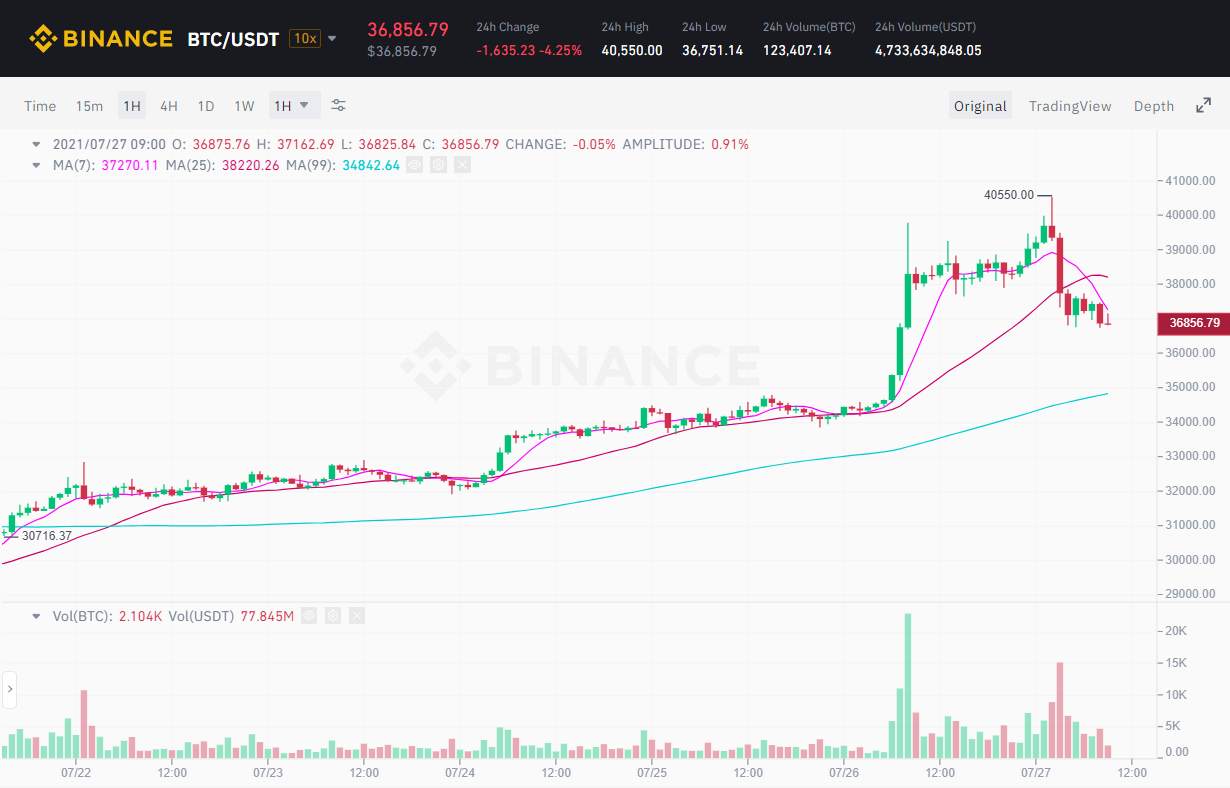Open MA indicator settings gear
1230x788 pixels.
coord(438,165)
